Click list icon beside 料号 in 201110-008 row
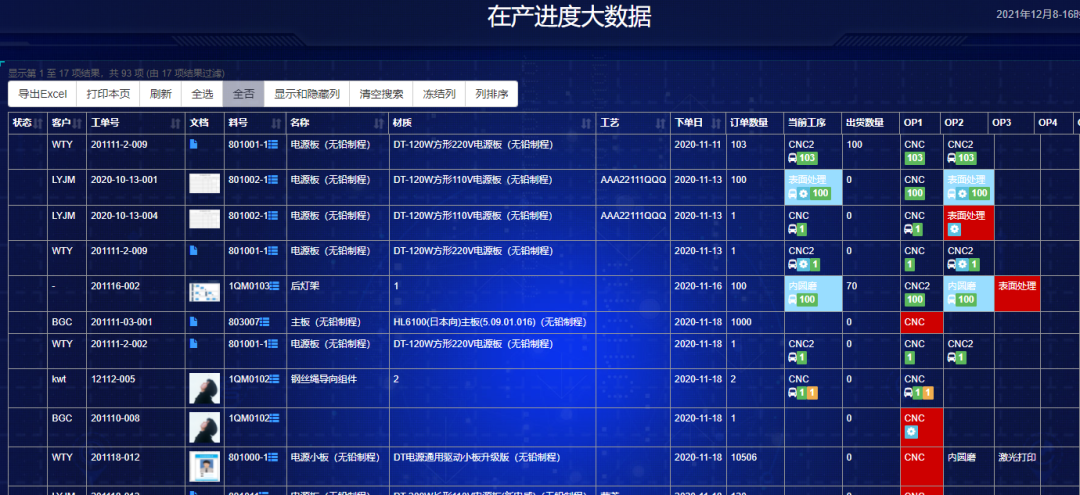 pyautogui.click(x=275, y=418)
